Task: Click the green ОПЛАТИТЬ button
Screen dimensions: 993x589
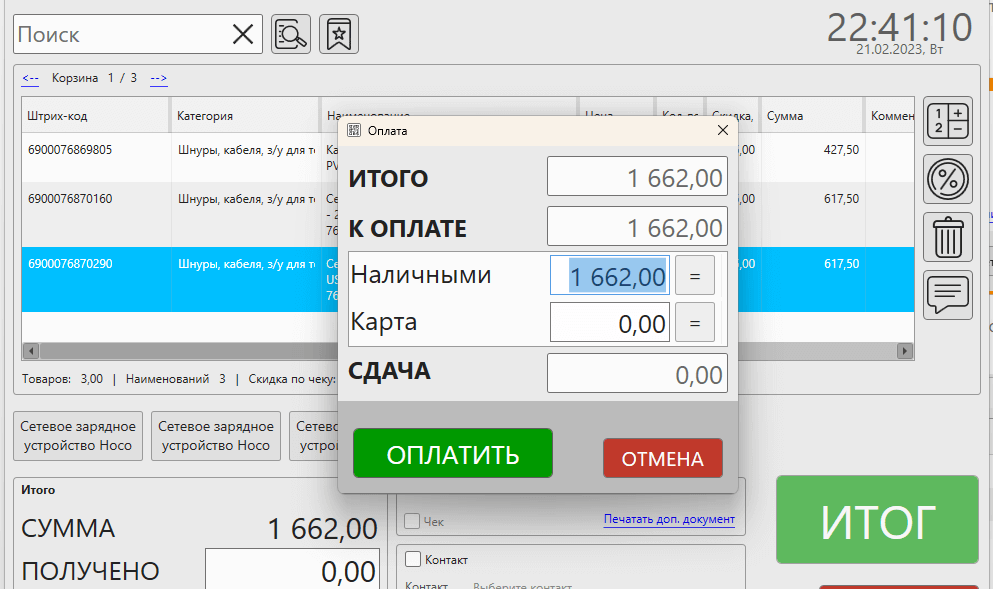Action: click(x=452, y=454)
